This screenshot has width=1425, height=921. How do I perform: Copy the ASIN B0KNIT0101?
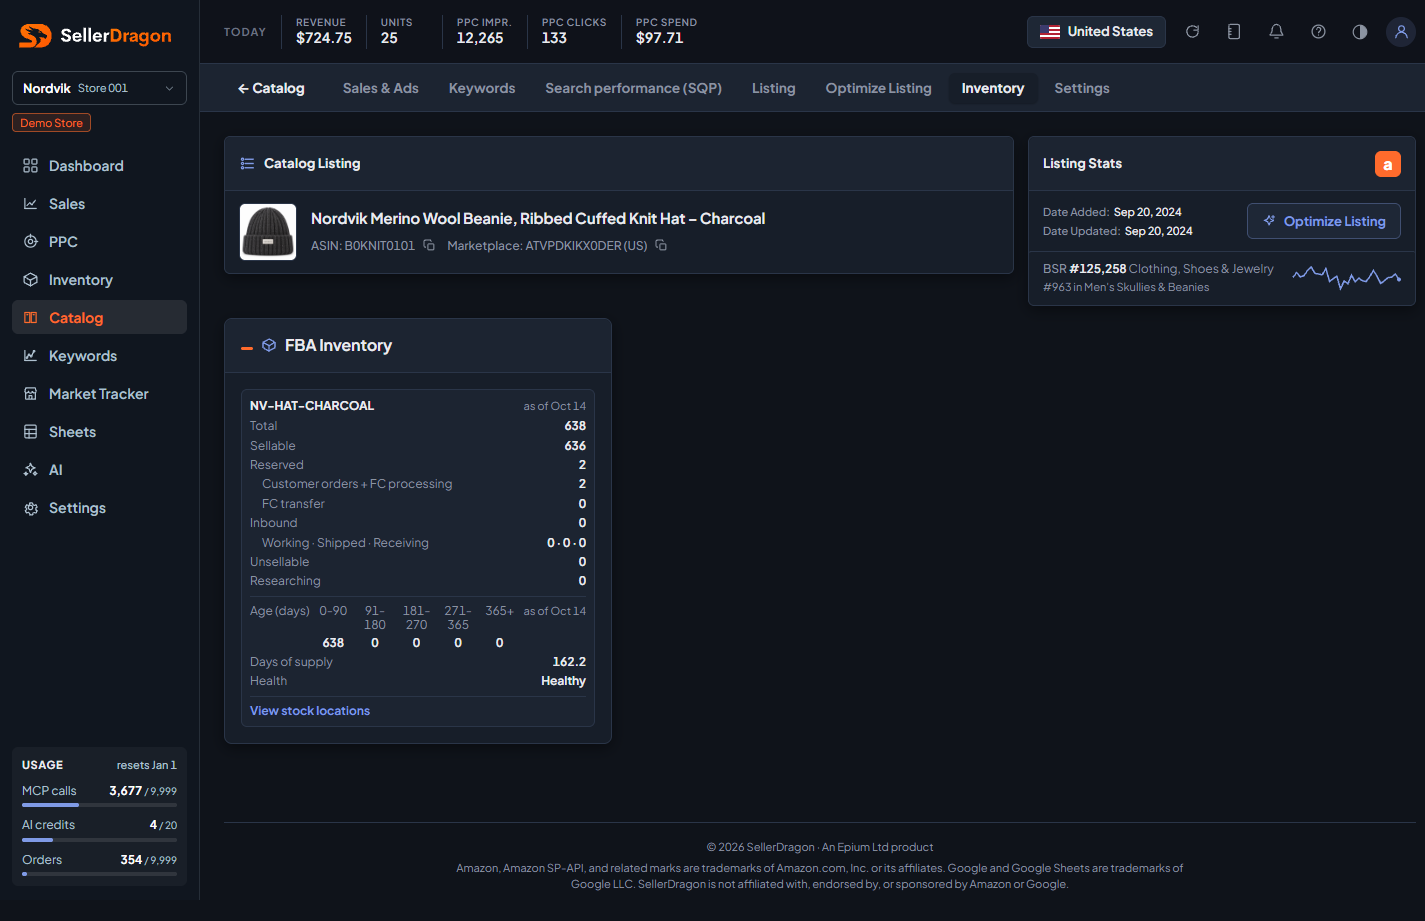pyautogui.click(x=429, y=245)
